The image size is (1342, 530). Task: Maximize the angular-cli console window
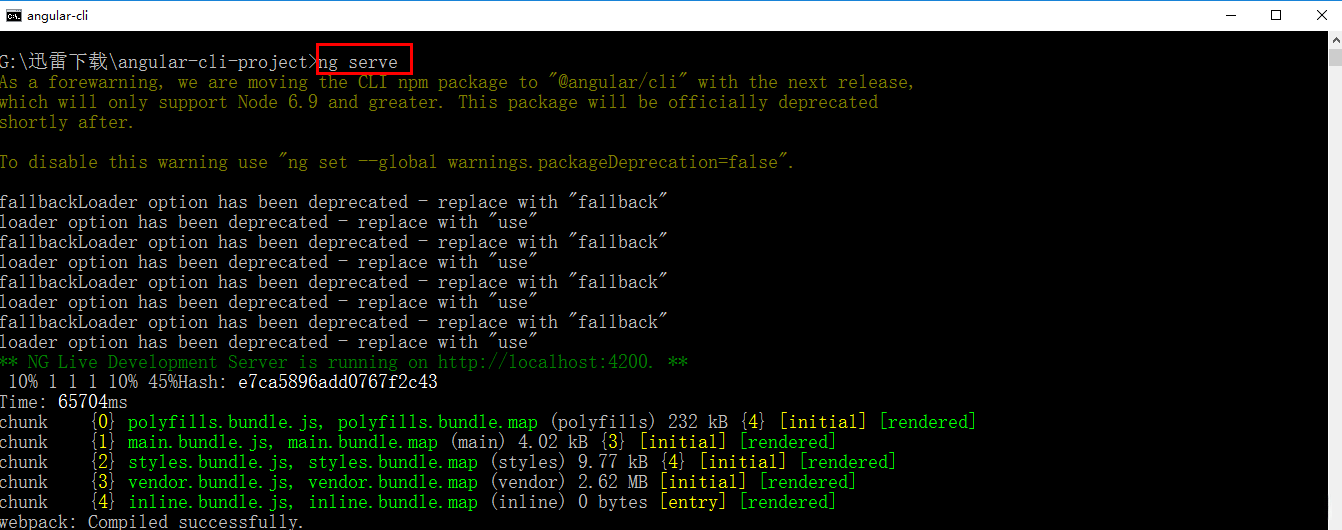coord(1276,15)
